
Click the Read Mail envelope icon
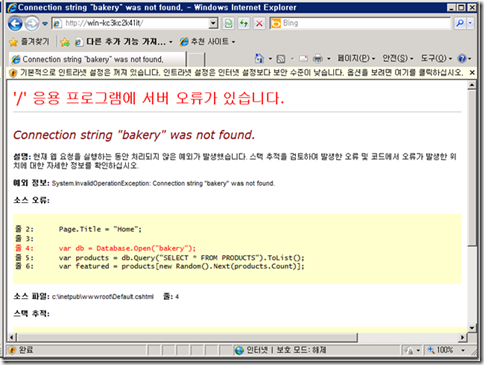[x=303, y=59]
